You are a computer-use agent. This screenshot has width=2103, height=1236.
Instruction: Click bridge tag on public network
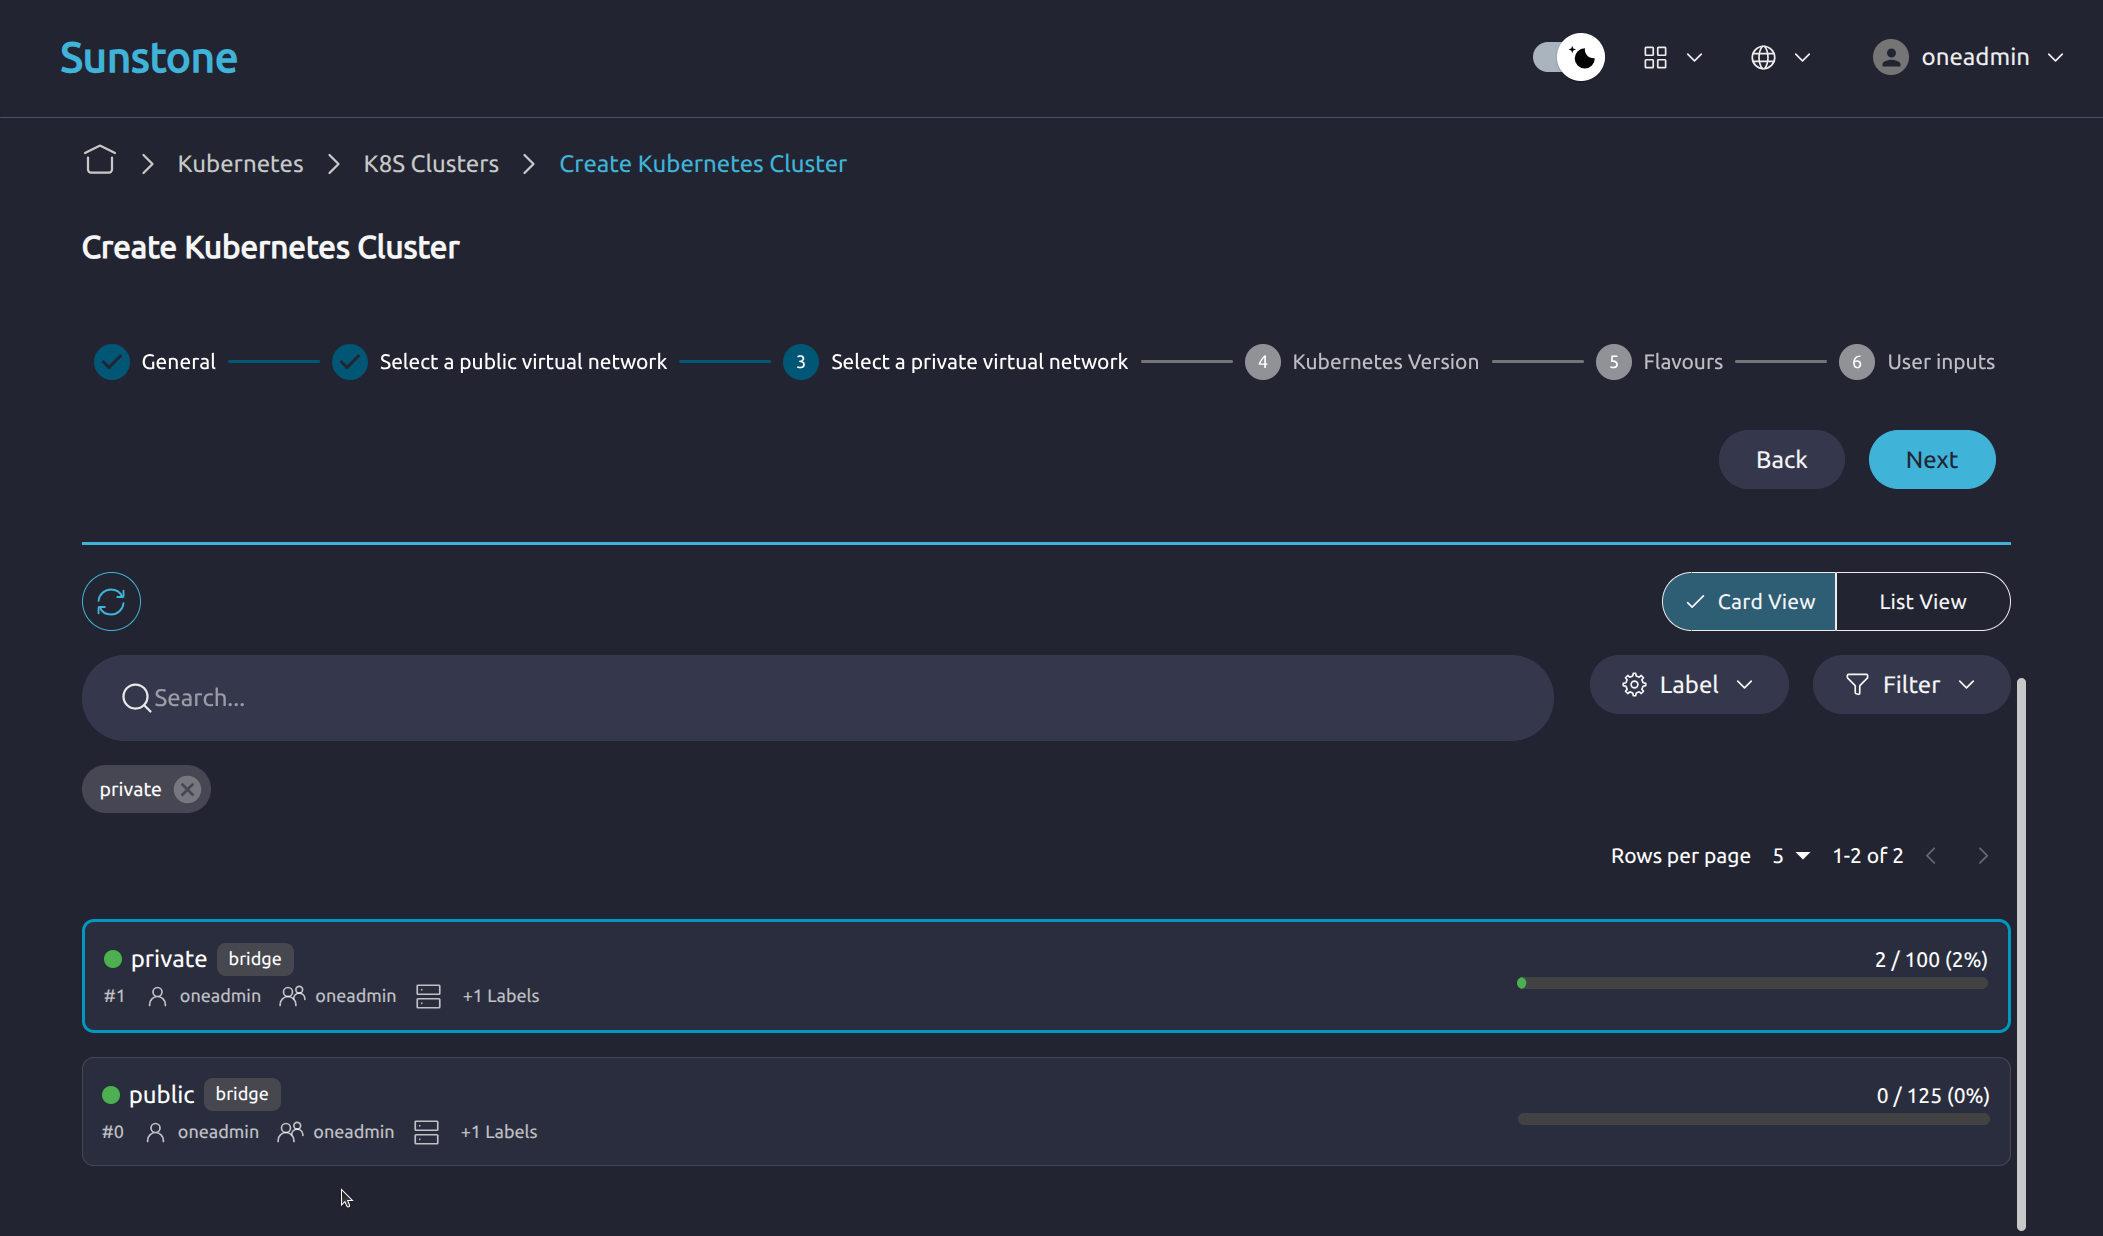click(242, 1094)
